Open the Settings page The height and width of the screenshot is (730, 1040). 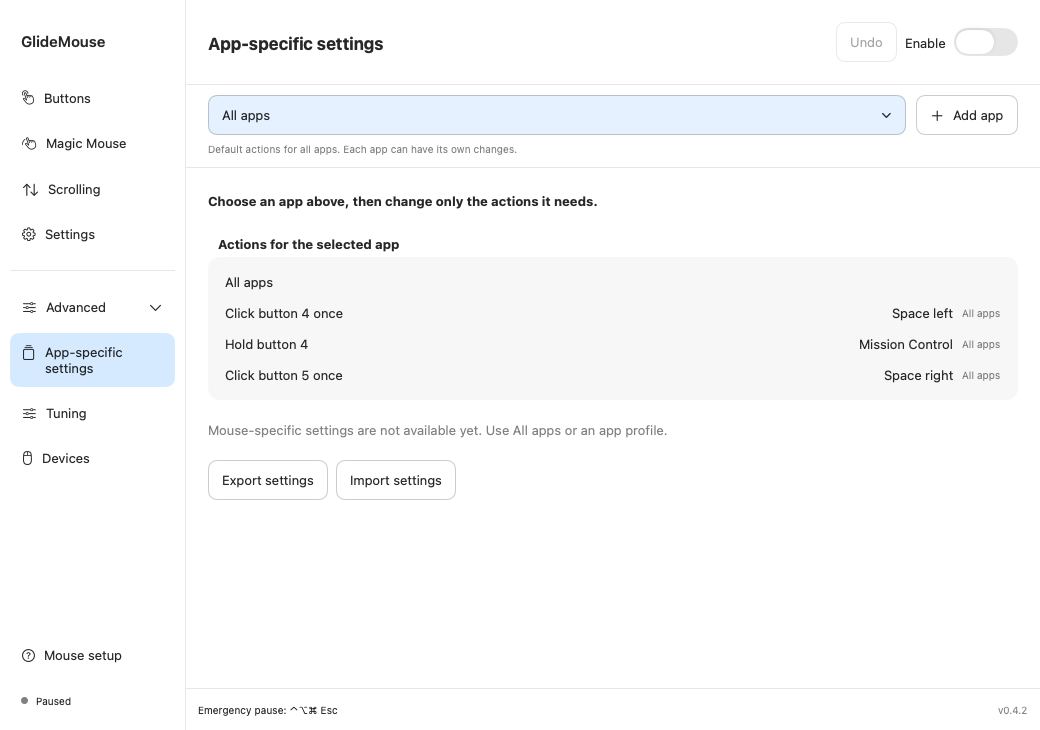click(92, 235)
